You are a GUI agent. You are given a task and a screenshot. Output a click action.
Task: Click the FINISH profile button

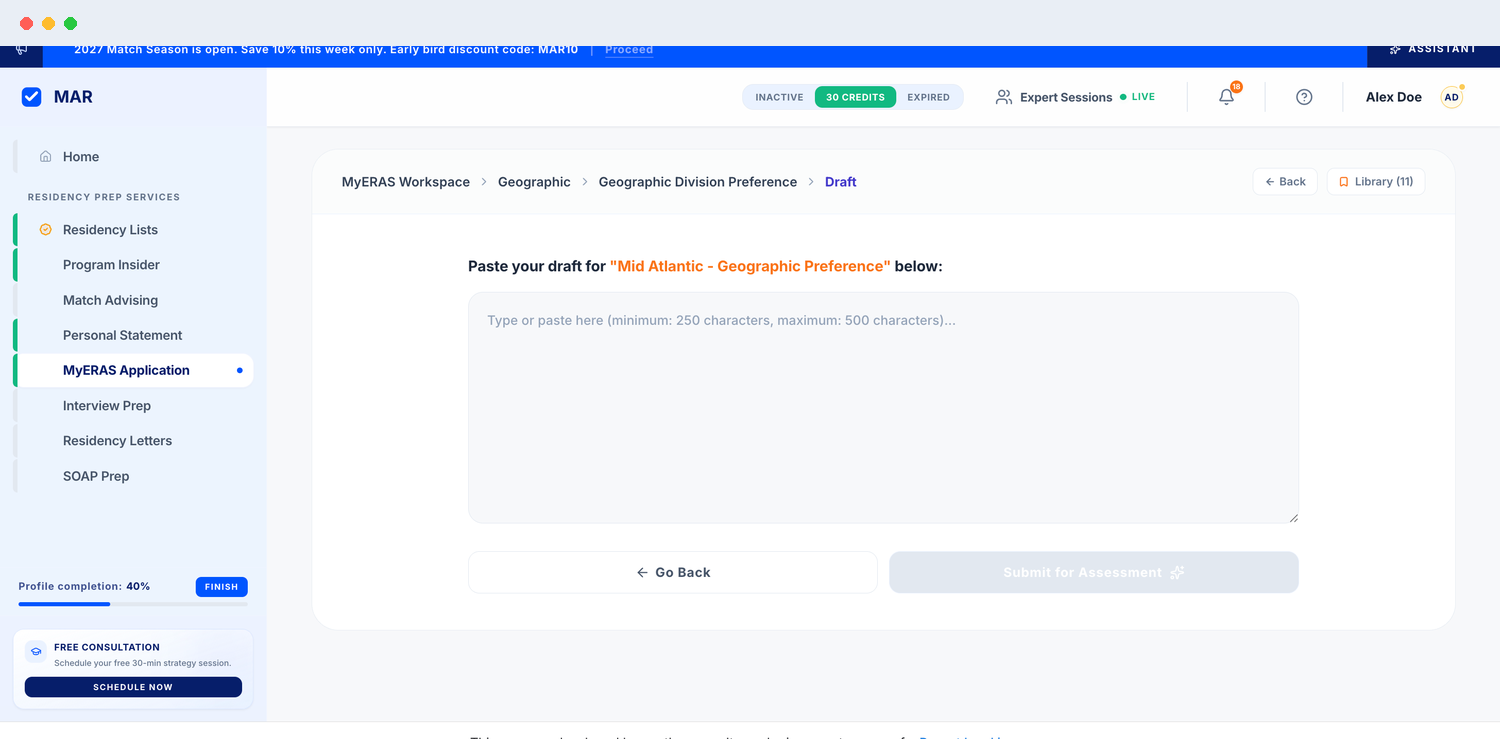221,587
